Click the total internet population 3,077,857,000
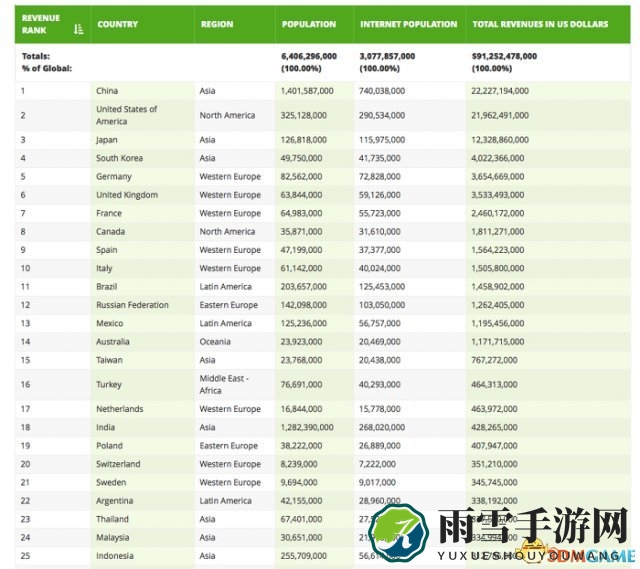640x569 pixels. point(387,56)
